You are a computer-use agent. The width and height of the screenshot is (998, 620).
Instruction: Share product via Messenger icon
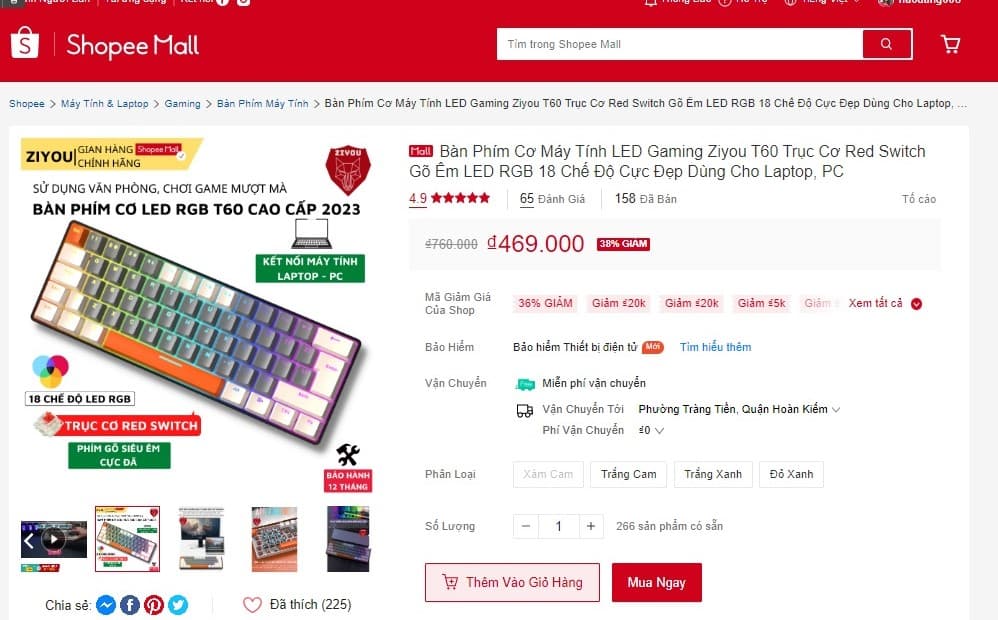[x=106, y=605]
